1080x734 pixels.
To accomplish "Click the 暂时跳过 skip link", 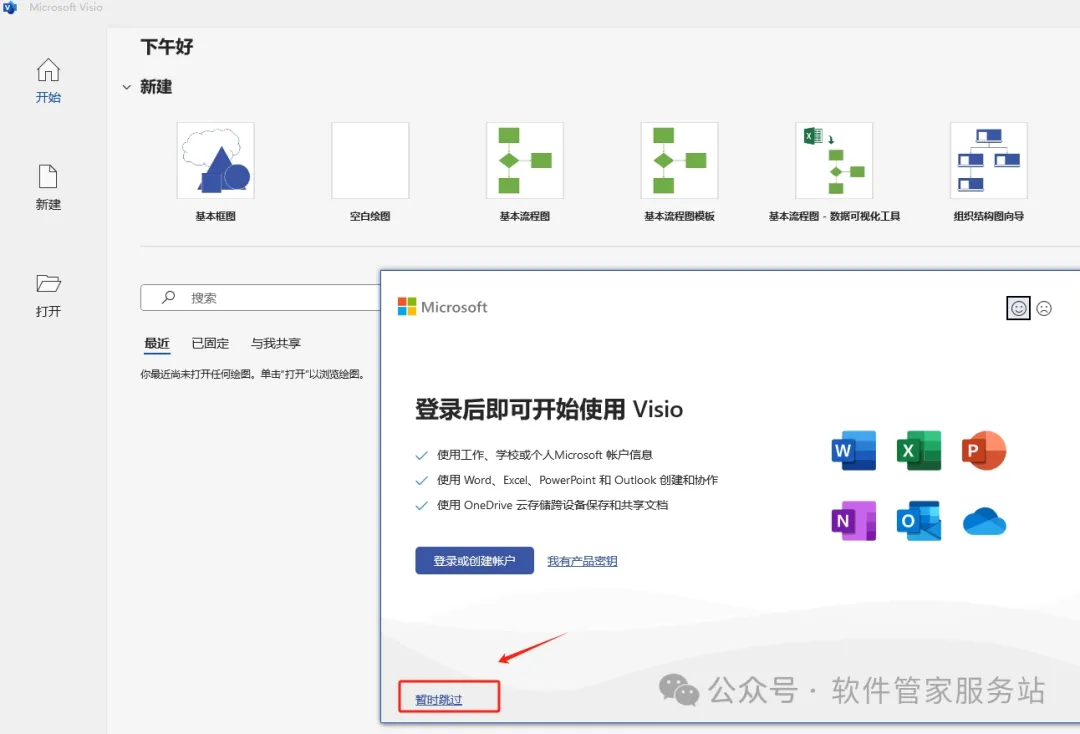I will (x=439, y=700).
